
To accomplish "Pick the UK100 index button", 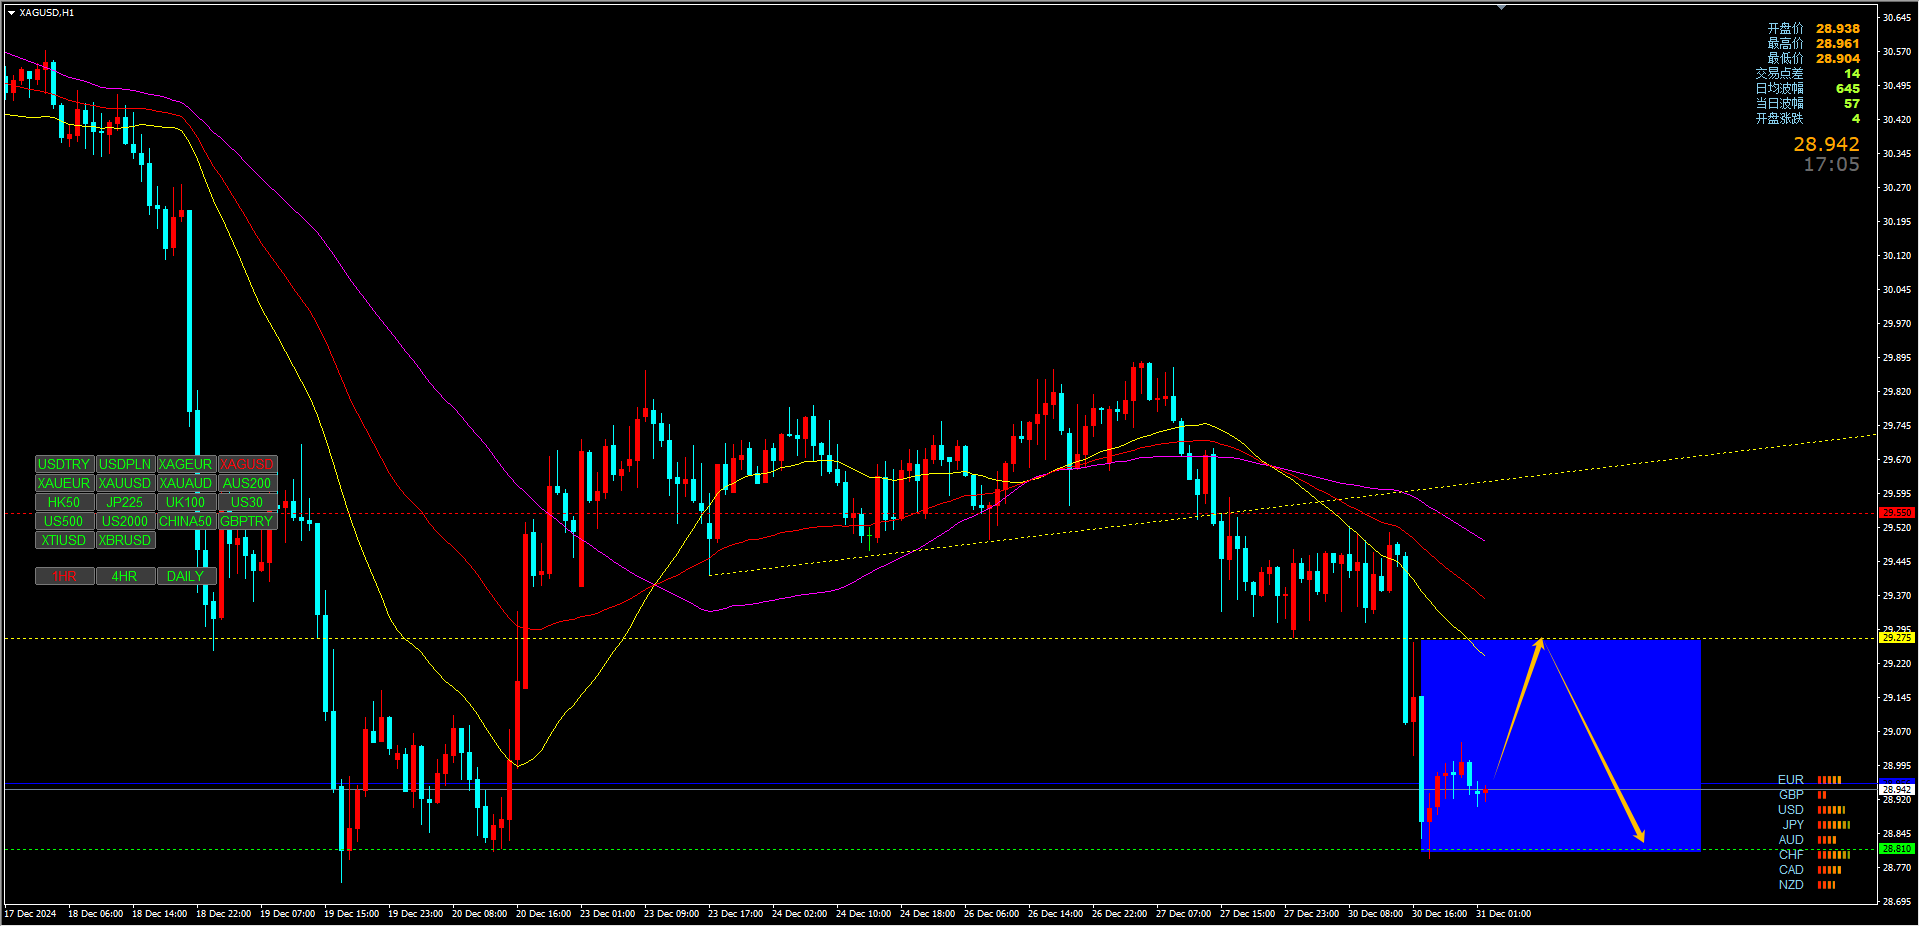I will coord(186,503).
